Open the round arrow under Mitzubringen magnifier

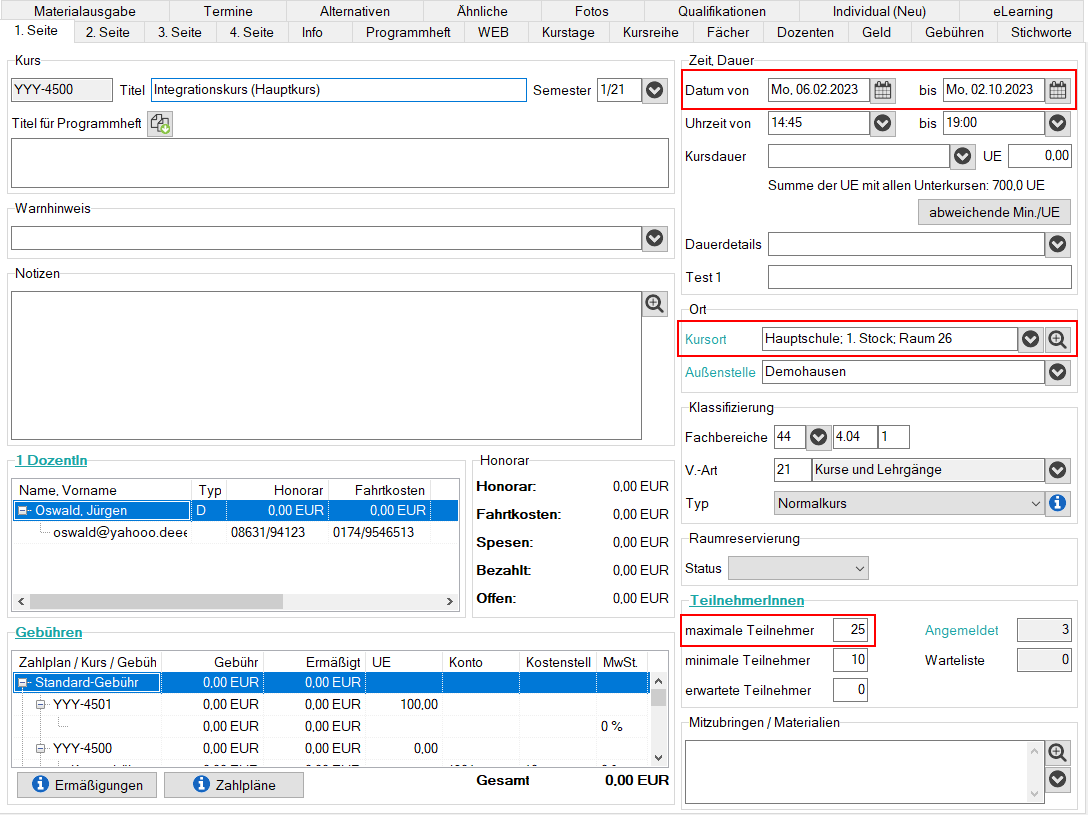(1057, 779)
